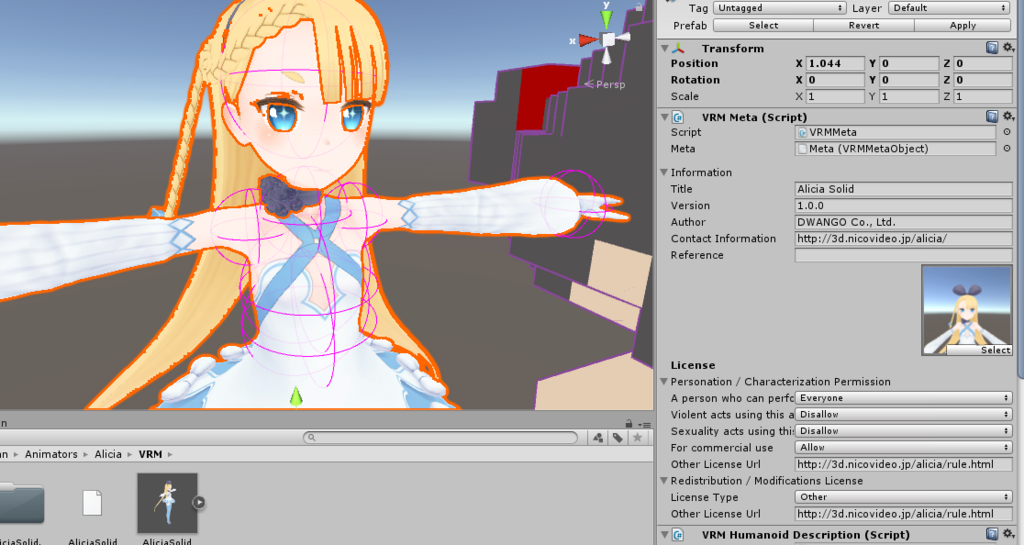Collapse VRM Humanoid Description foldout
This screenshot has height=545, width=1024.
(664, 535)
